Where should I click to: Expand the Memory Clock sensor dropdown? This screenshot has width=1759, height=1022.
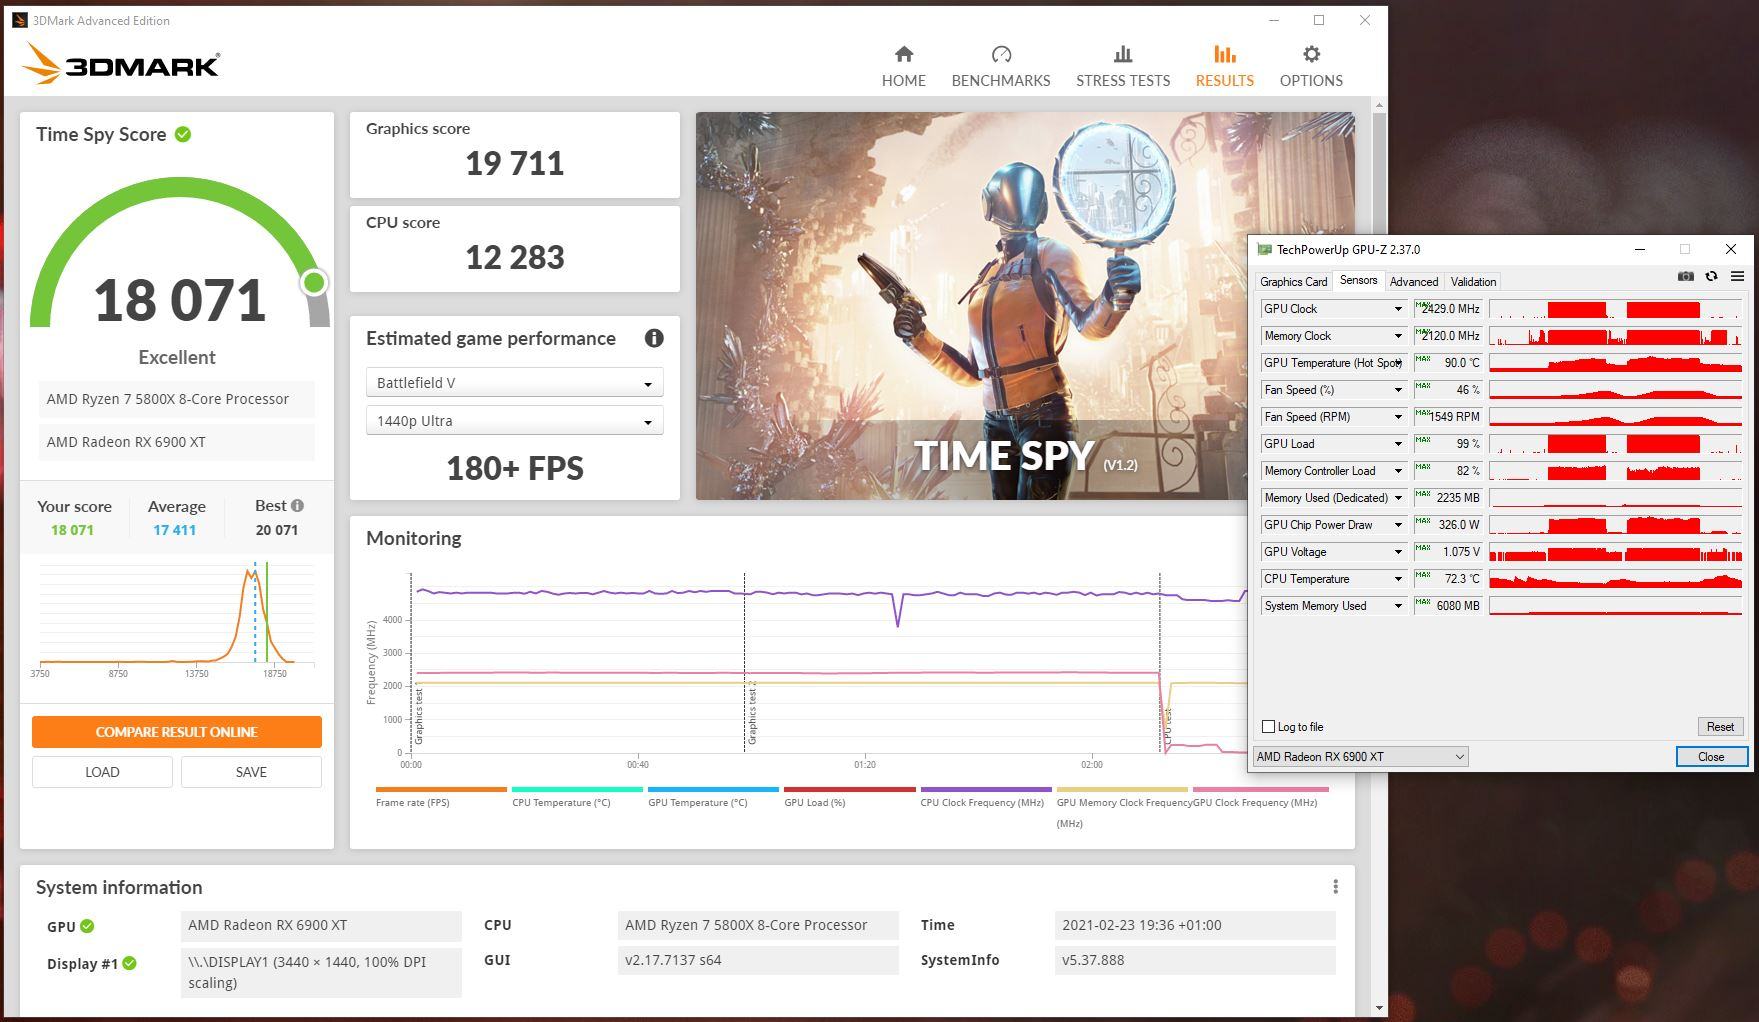pos(1398,336)
